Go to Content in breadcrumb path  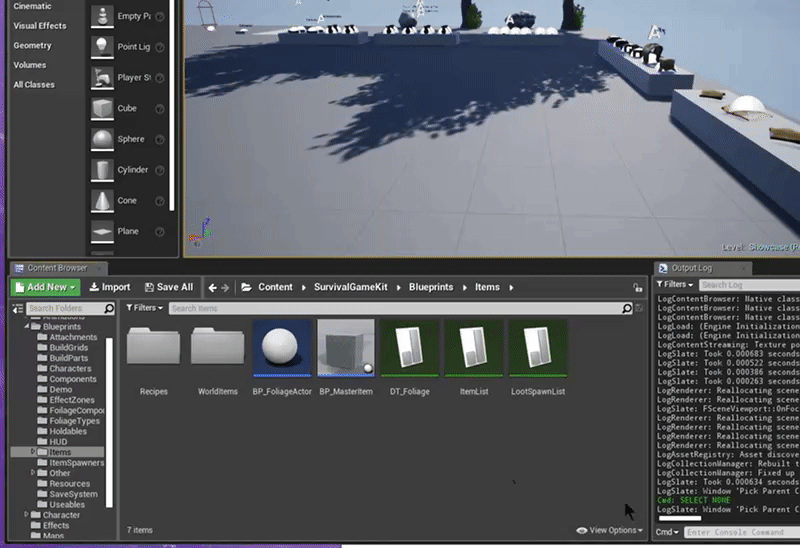click(x=275, y=287)
